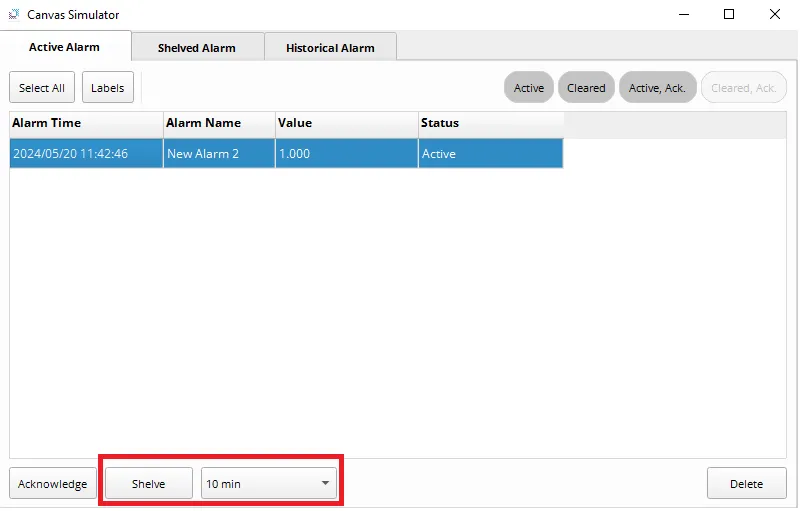Screen dimensions: 804x511
Task: Sort by the Alarm Time column header
Action: click(86, 123)
